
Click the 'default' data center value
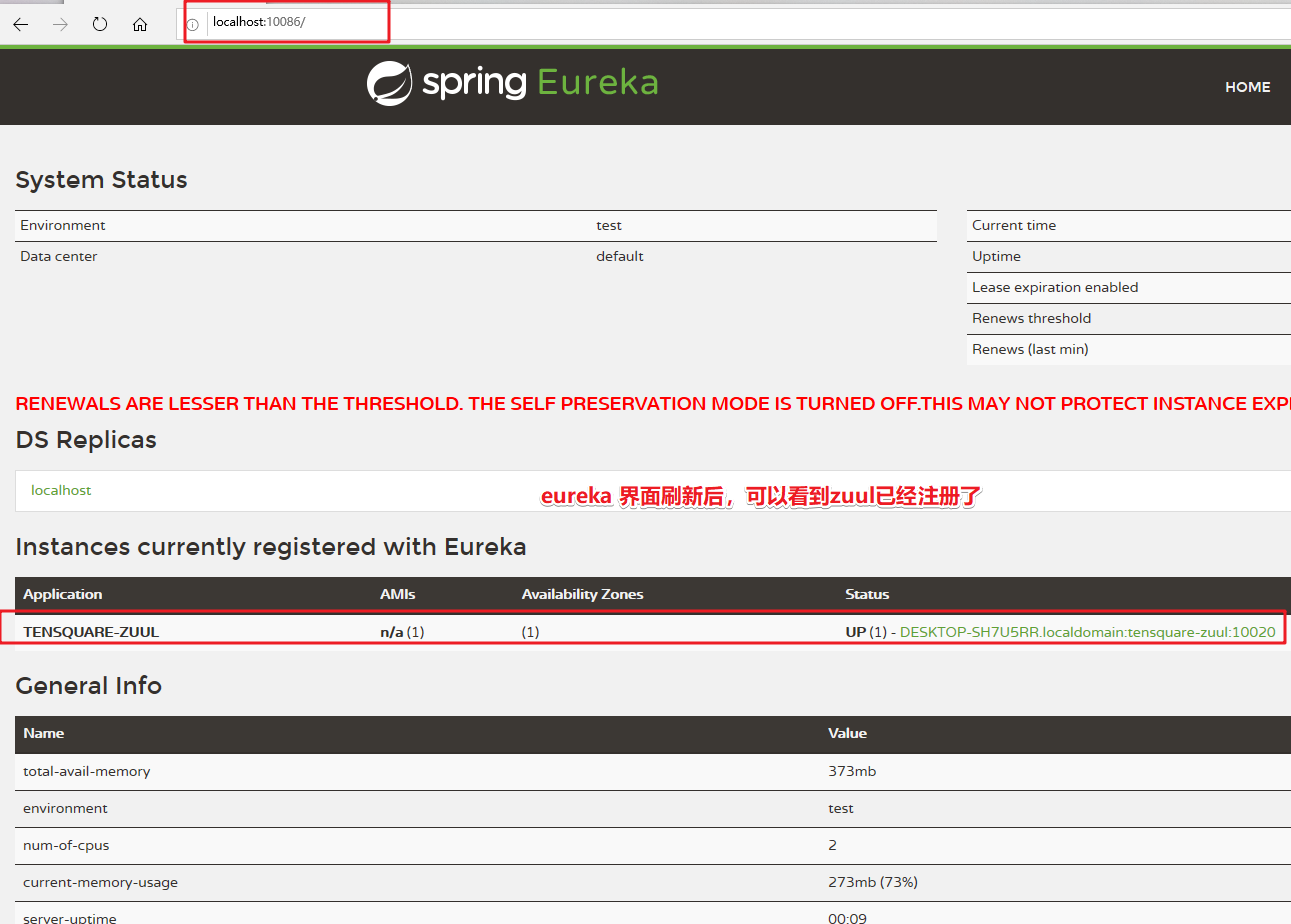(x=620, y=256)
